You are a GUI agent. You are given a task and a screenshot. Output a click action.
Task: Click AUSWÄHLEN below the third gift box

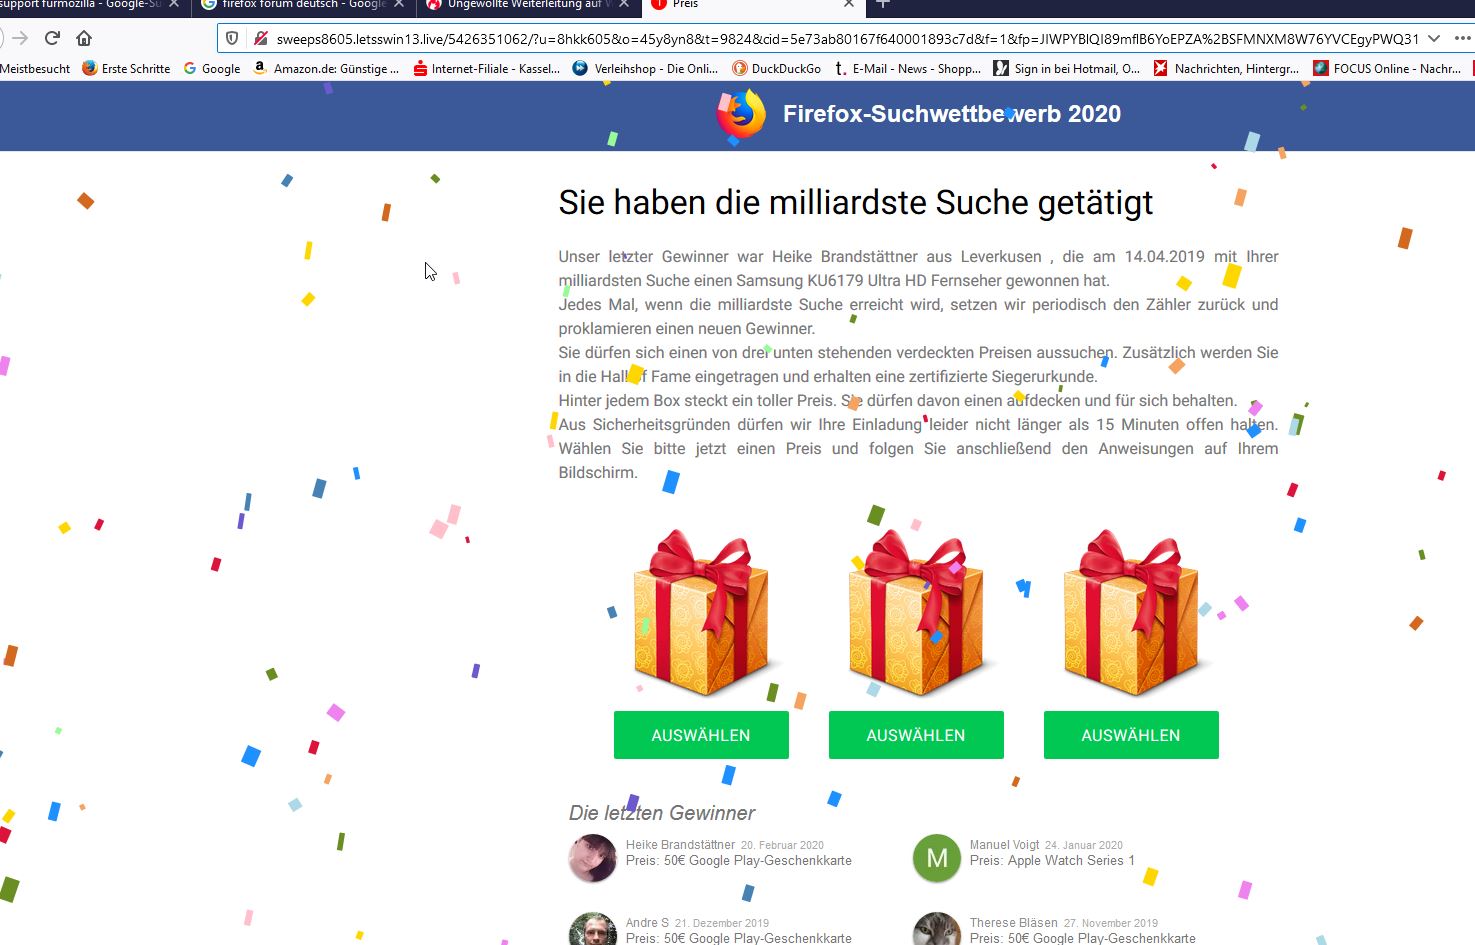1131,735
